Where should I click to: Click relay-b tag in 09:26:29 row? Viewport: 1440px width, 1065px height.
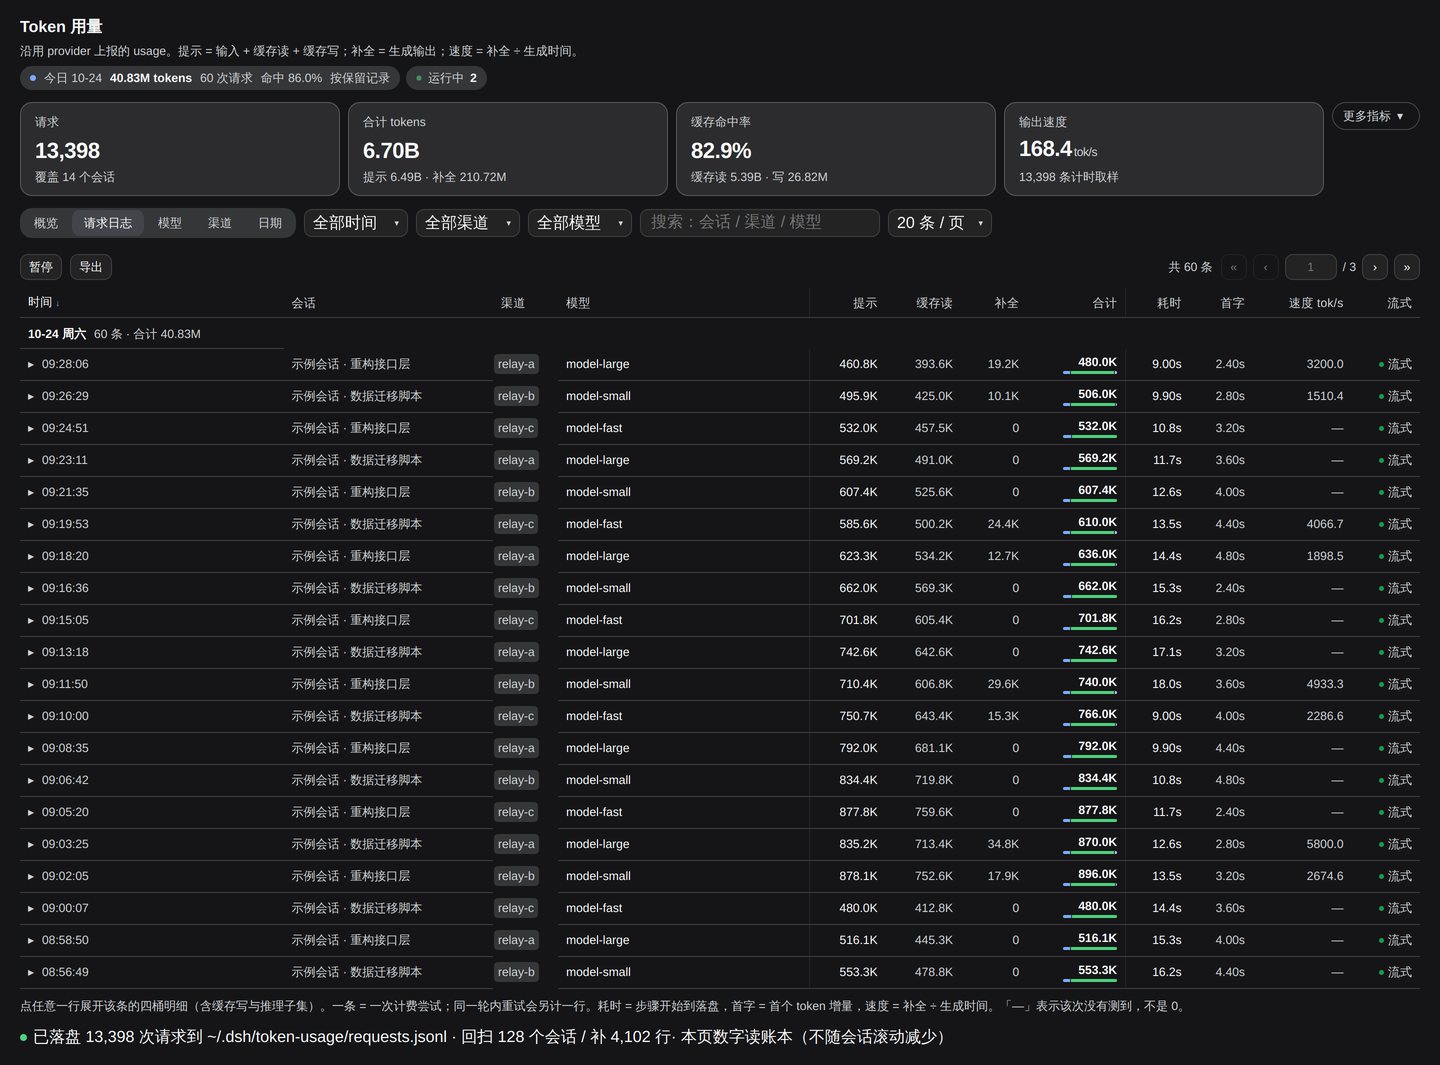point(516,396)
